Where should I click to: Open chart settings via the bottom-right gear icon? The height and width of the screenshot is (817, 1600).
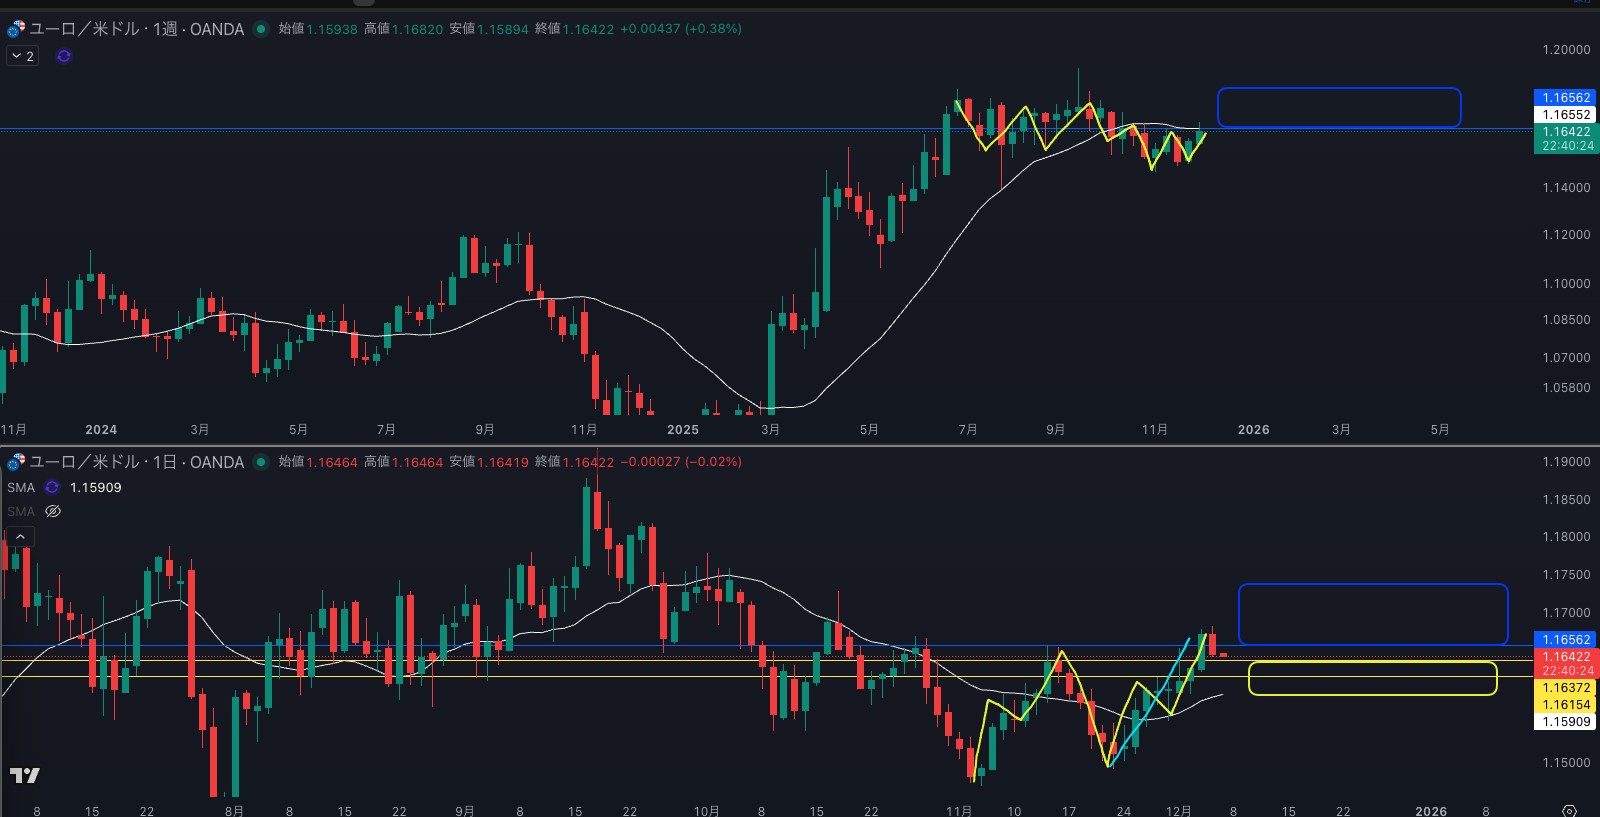[x=1569, y=810]
